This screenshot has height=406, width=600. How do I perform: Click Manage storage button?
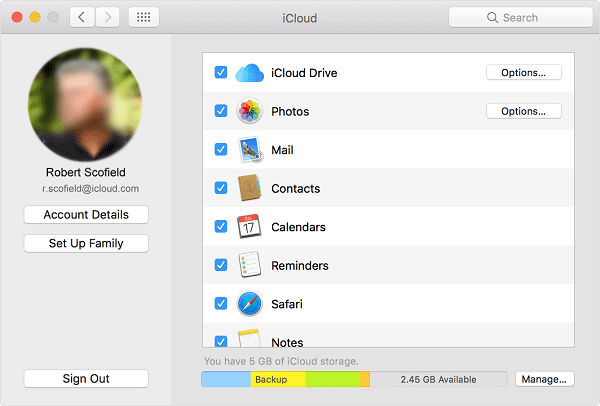544,379
